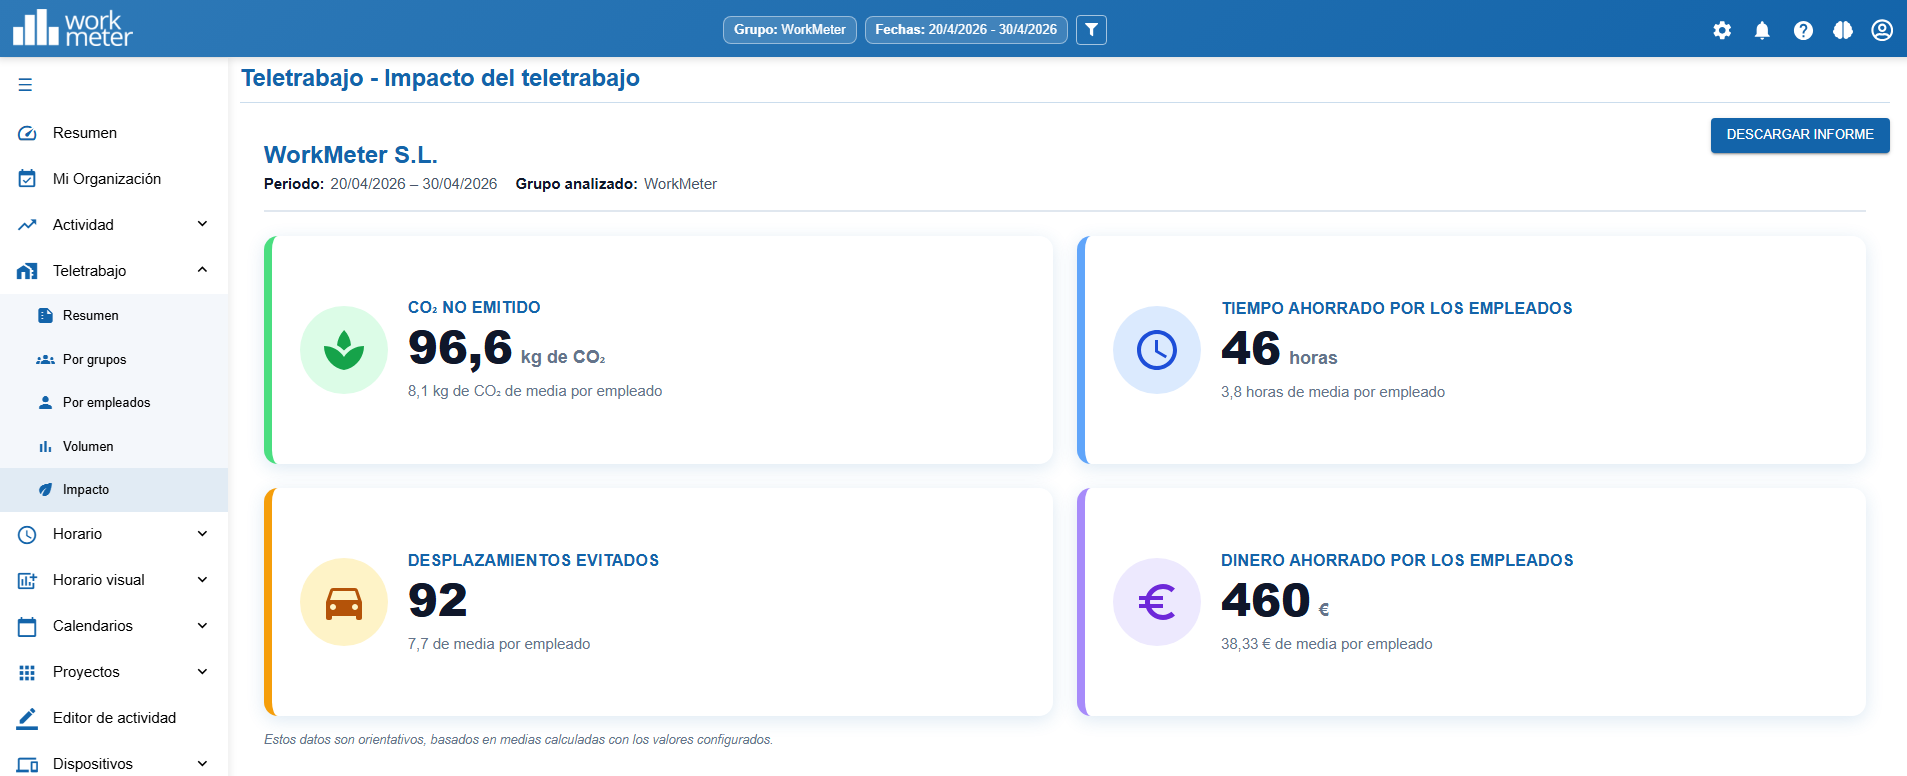Collapse sidebar with the hamburger menu icon
Screen dimensions: 1907x776
25,85
